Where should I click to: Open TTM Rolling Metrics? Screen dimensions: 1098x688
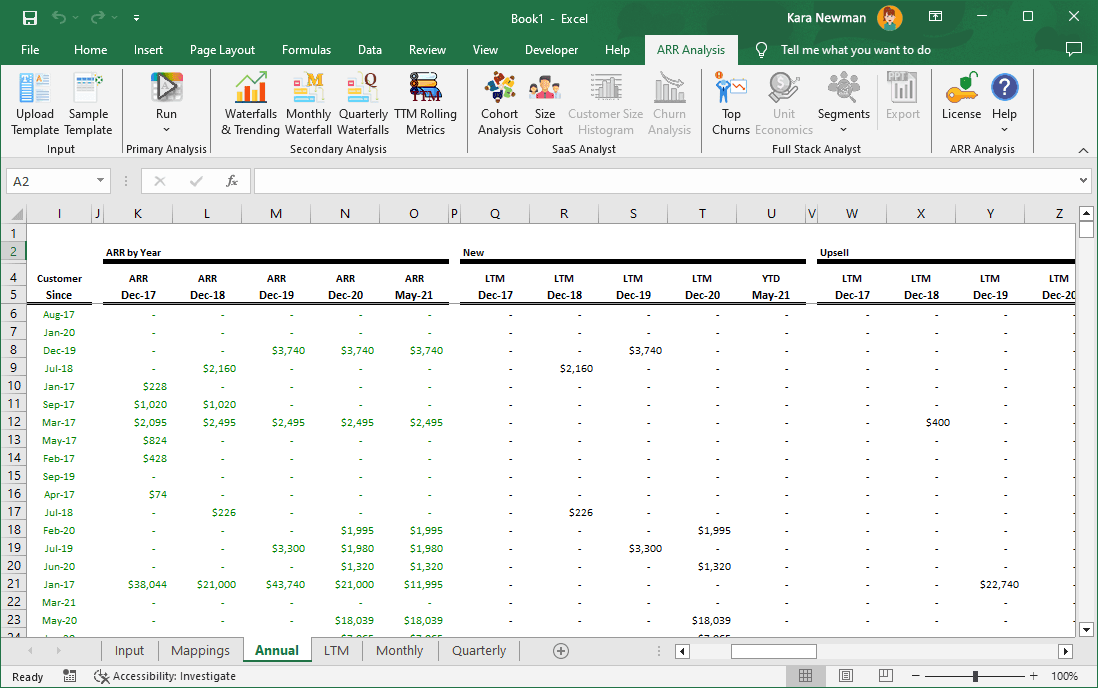tap(425, 100)
